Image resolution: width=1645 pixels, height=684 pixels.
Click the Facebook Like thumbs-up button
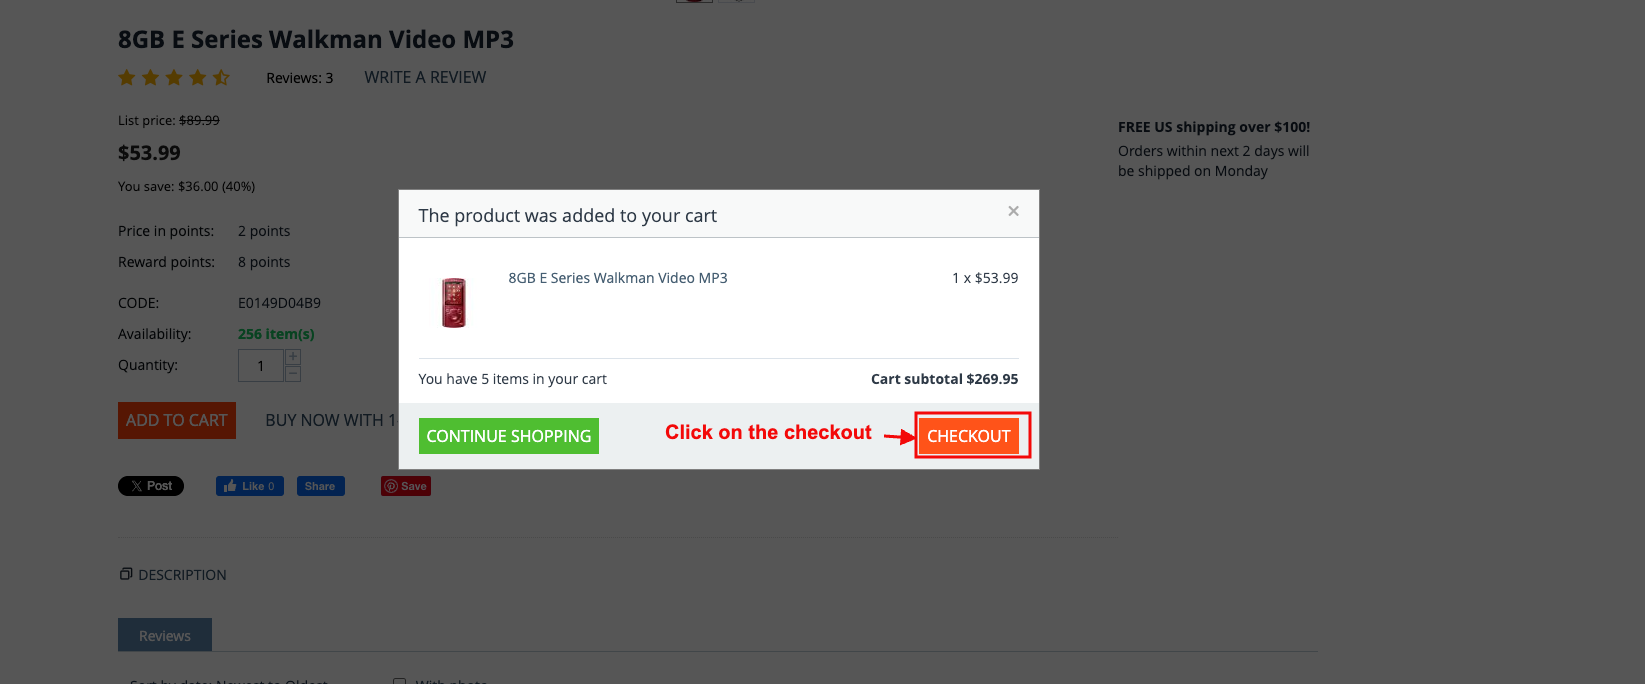tap(250, 486)
